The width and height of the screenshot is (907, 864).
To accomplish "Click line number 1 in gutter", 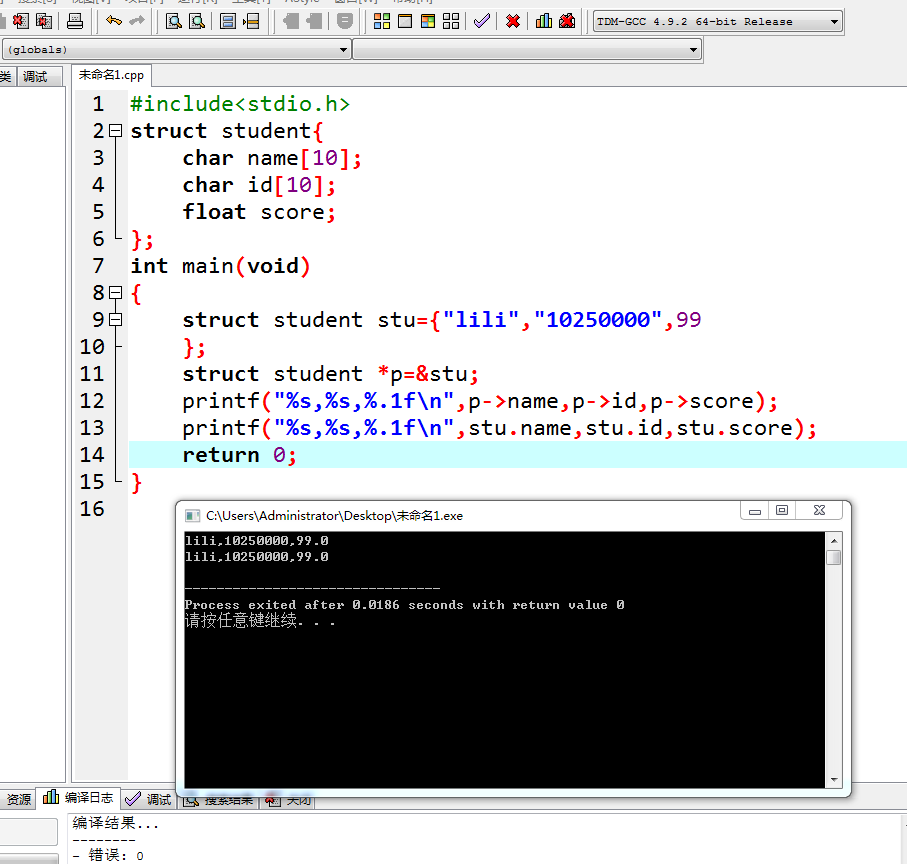I will 98,104.
